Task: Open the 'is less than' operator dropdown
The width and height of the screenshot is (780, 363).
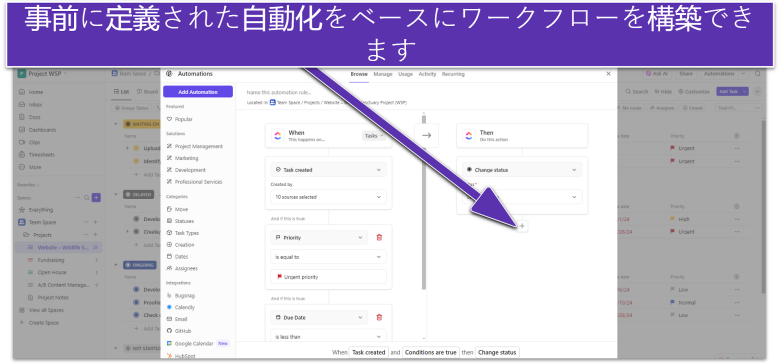Action: click(328, 336)
